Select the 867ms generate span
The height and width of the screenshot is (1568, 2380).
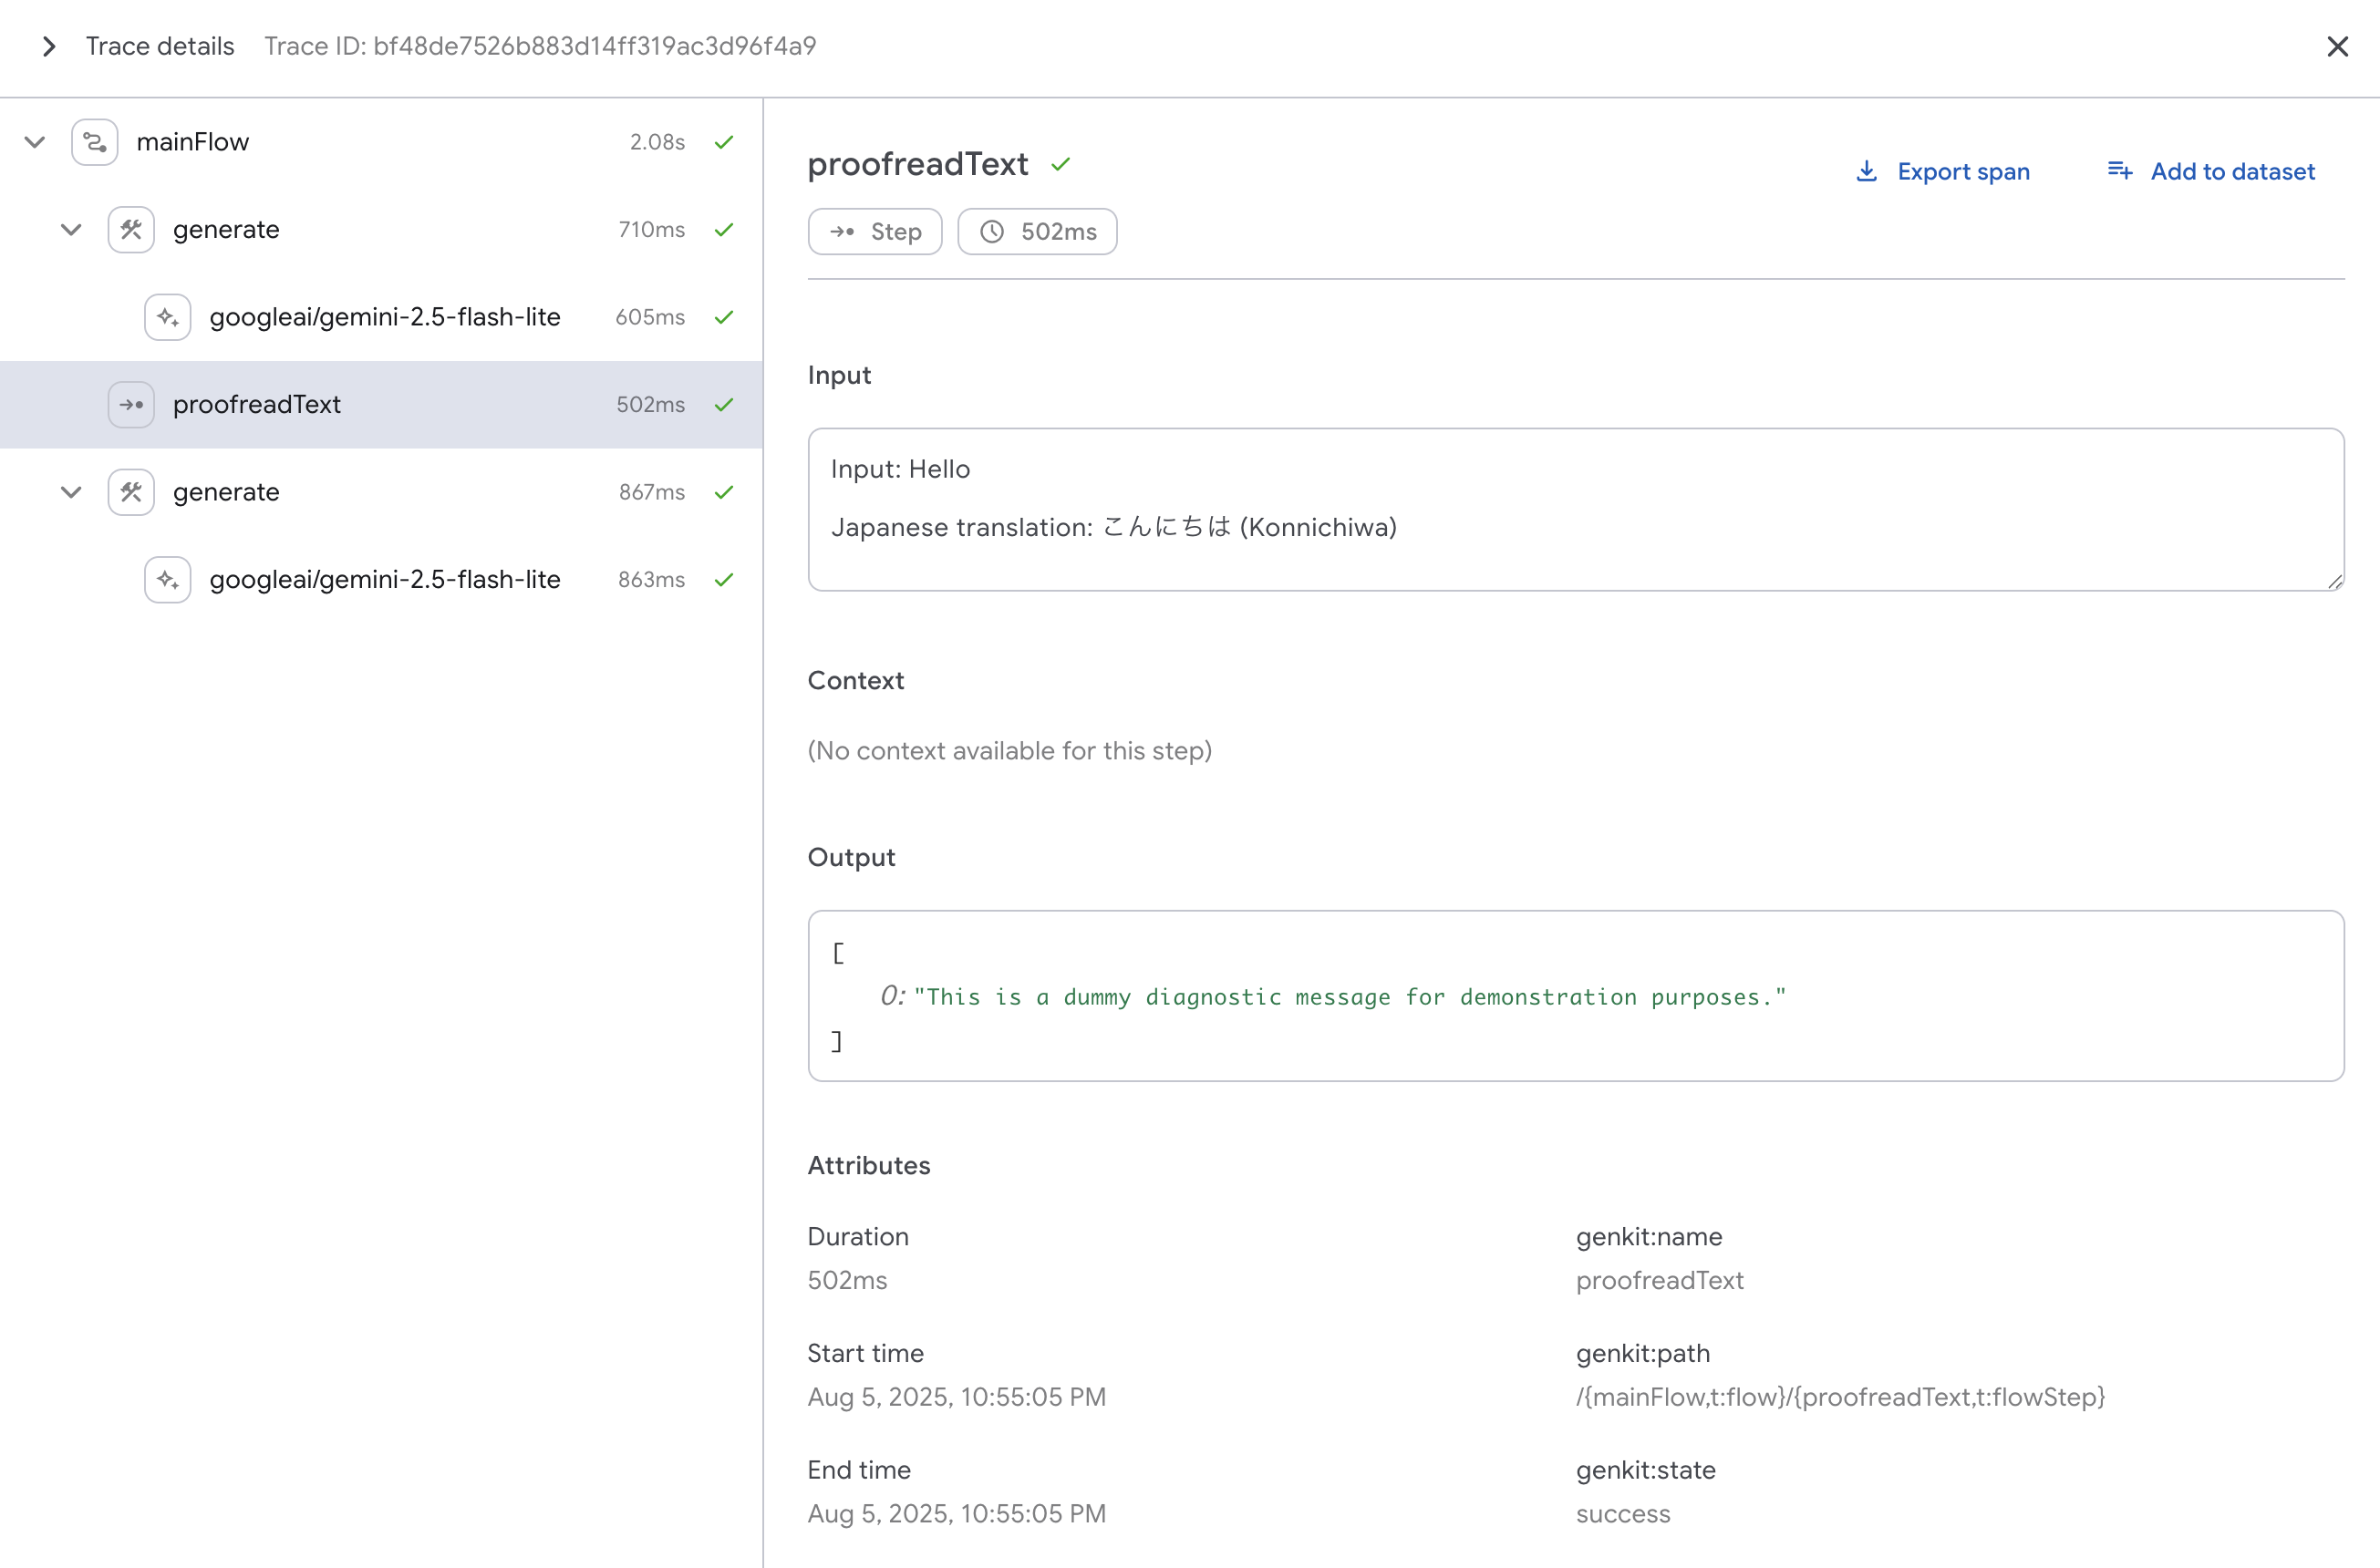coord(226,492)
